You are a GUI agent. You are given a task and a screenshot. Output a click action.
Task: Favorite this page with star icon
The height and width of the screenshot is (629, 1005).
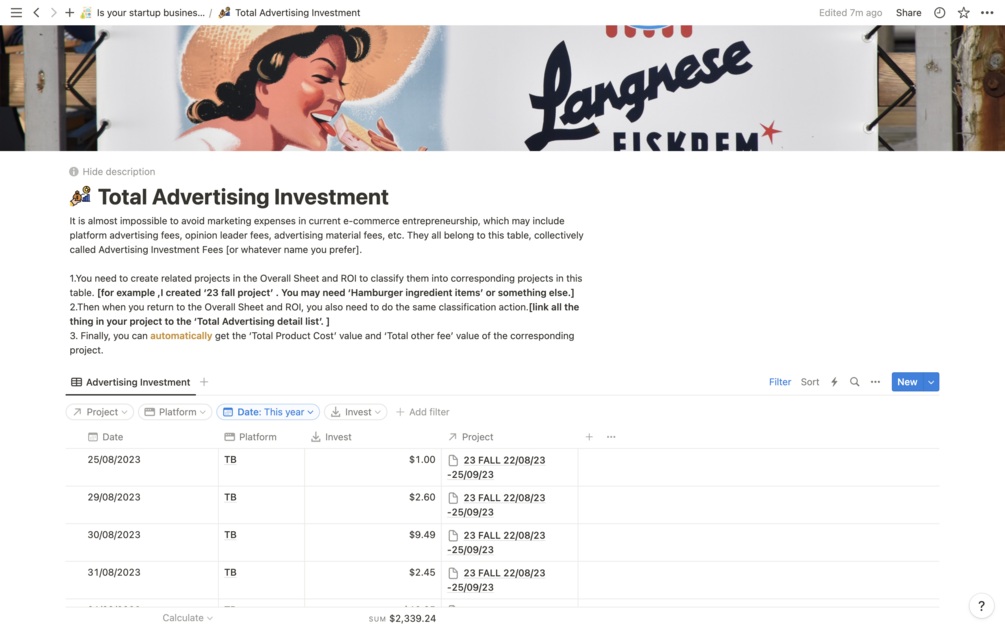tap(963, 12)
